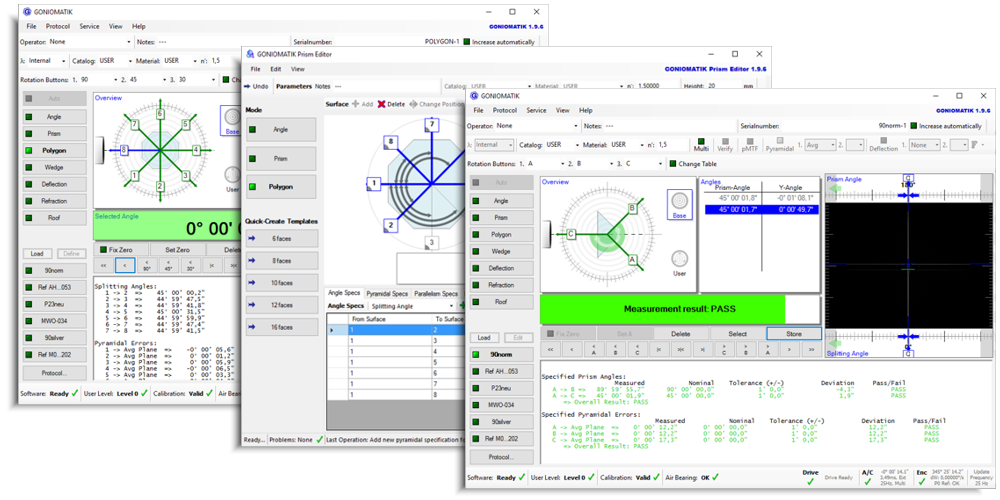Screen dimensions: 1000x500
Task: Click surface marker C in front window Overview
Action: (571, 235)
